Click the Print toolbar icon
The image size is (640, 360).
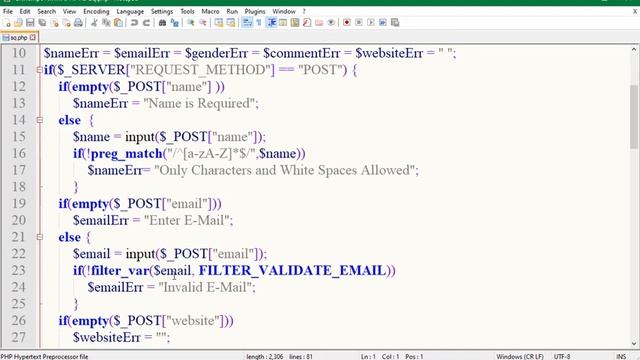(78, 23)
